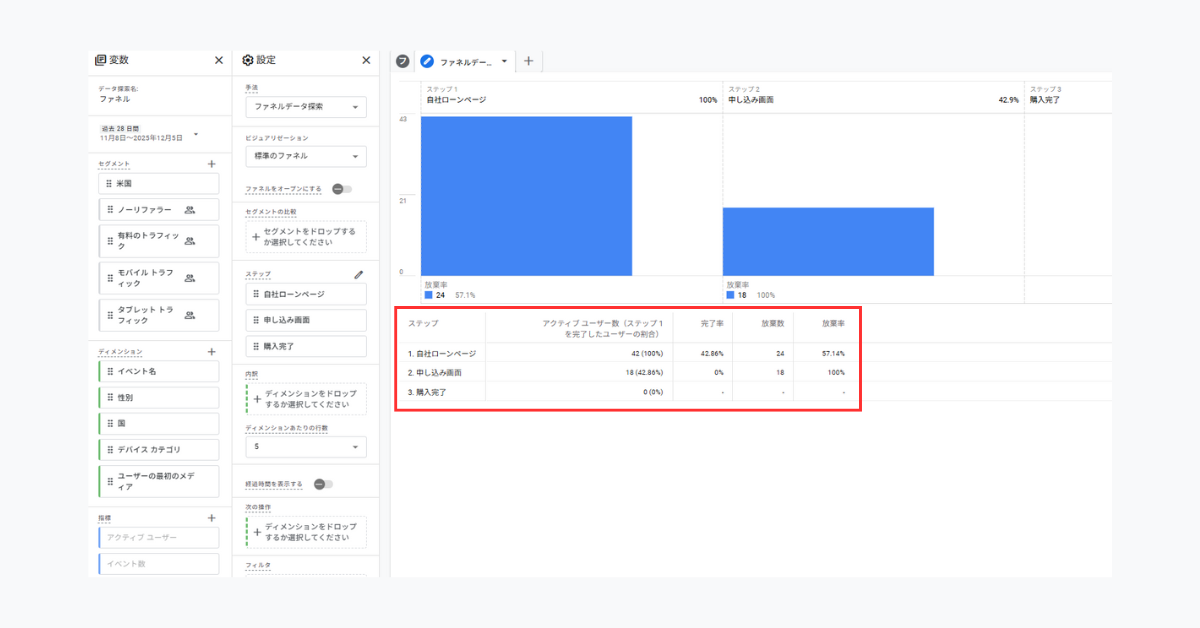The height and width of the screenshot is (628, 1200).
Task: Close the 設定 panel with X icon
Action: [x=366, y=60]
